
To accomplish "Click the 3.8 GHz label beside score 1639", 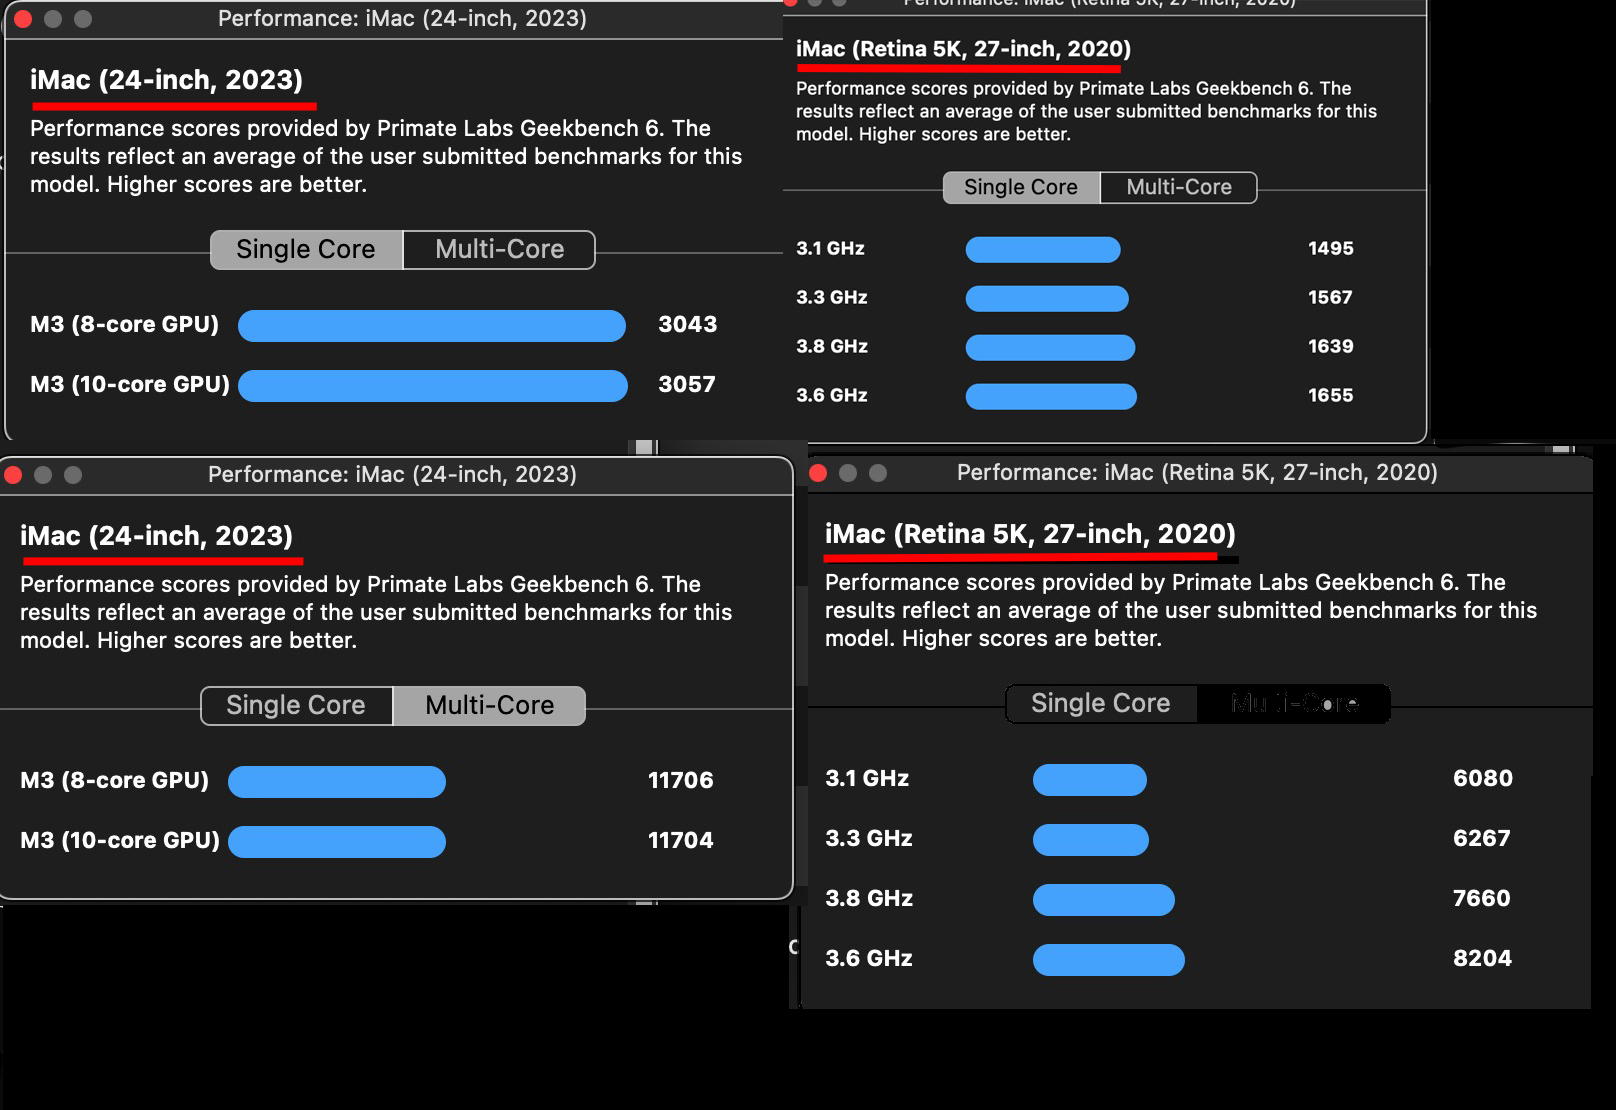I will click(x=832, y=346).
